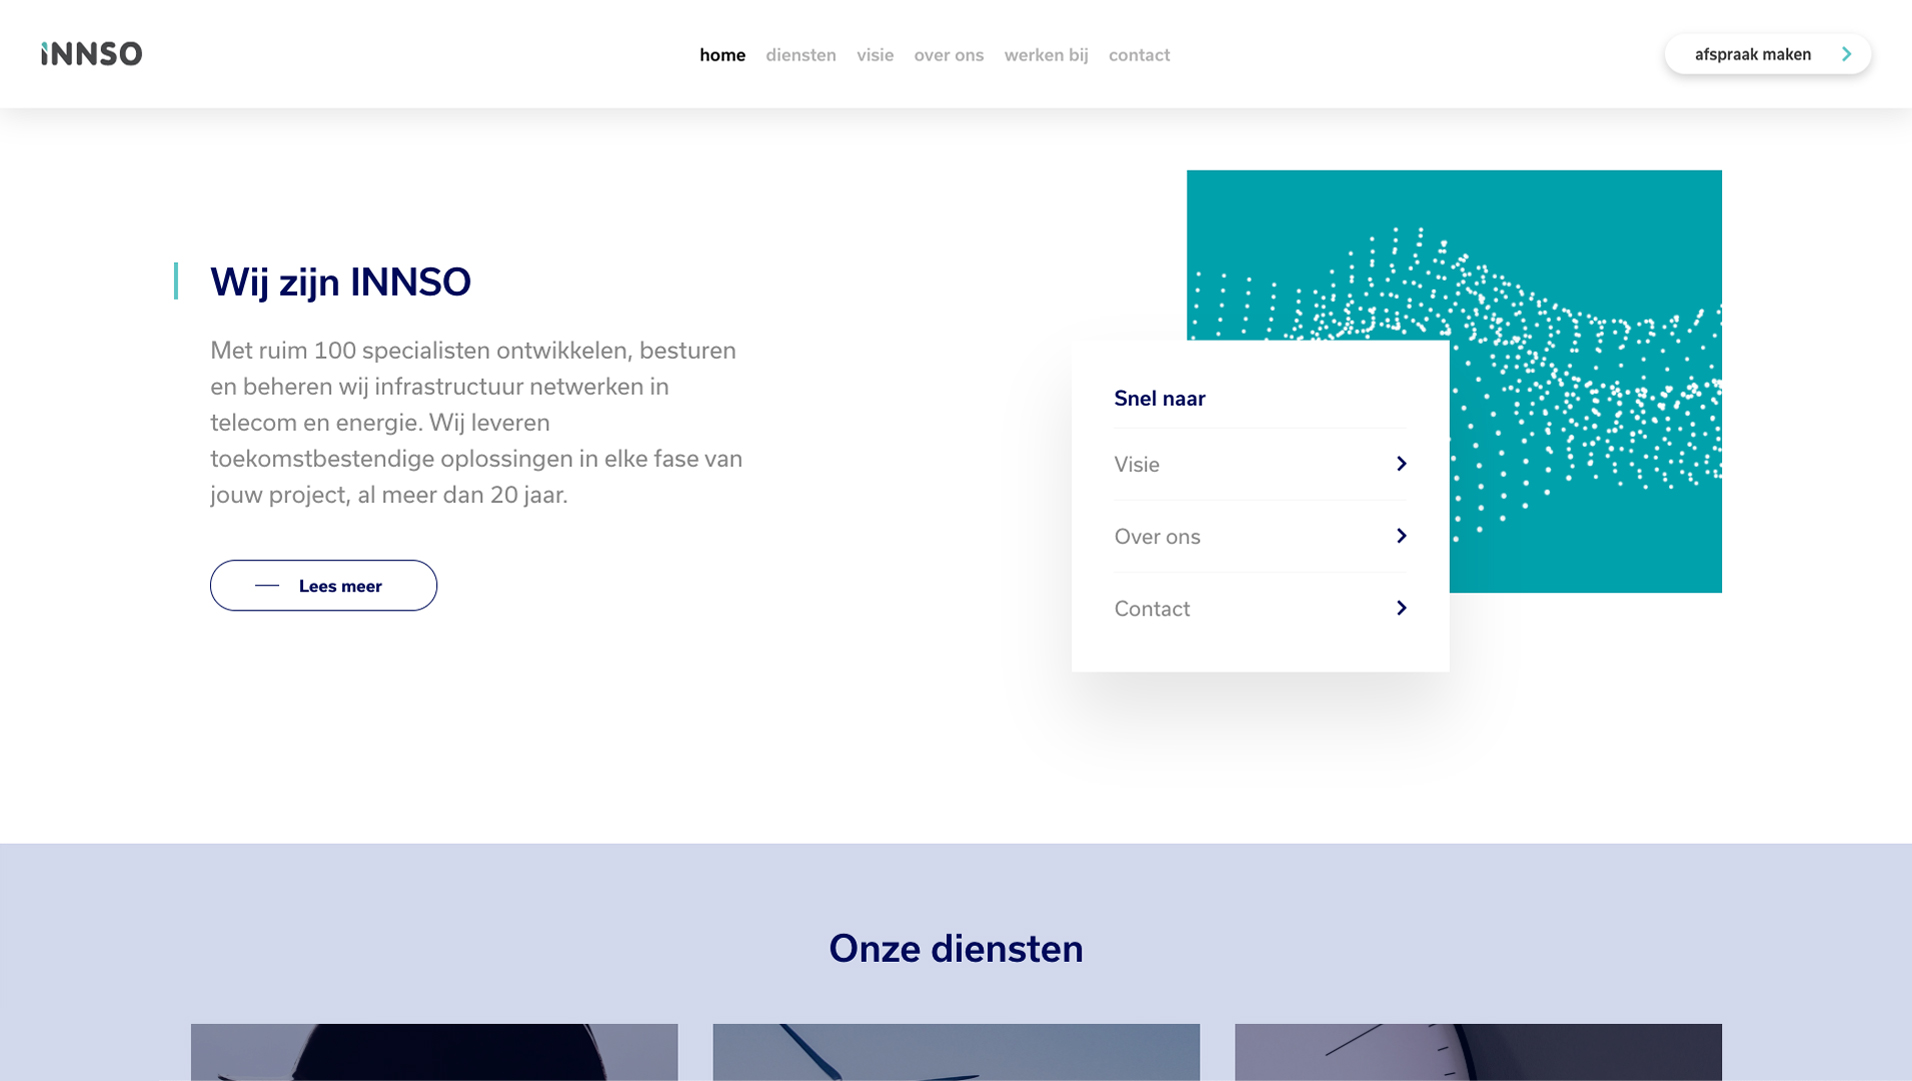Click the Snel naar title
The width and height of the screenshot is (1912, 1081).
1159,398
